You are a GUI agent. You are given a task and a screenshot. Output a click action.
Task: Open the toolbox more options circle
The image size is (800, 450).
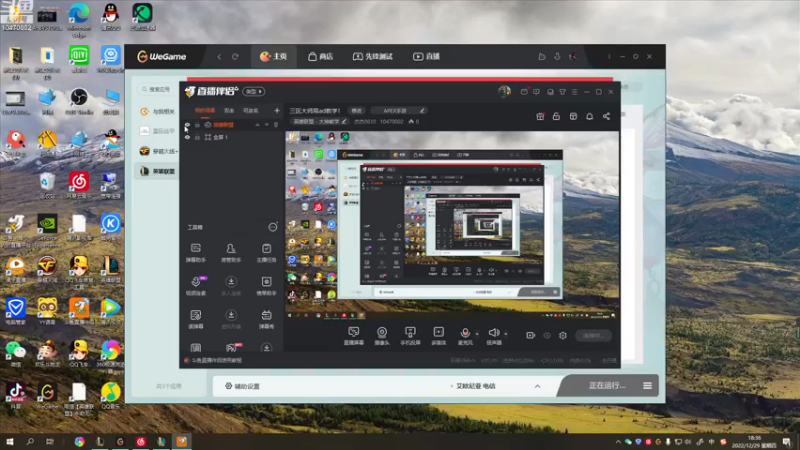pyautogui.click(x=273, y=227)
